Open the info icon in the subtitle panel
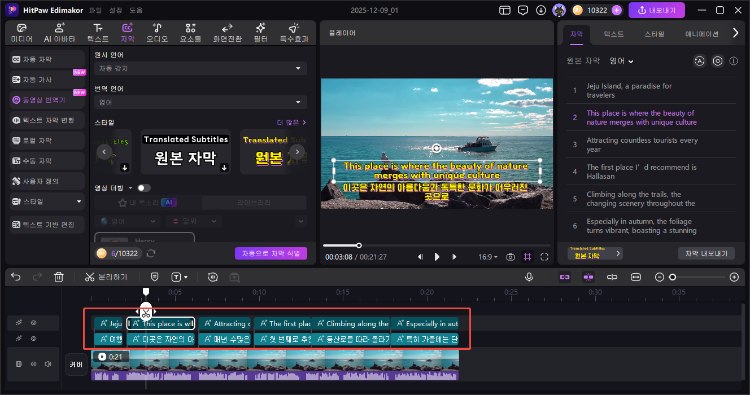The height and width of the screenshot is (395, 750). [733, 61]
